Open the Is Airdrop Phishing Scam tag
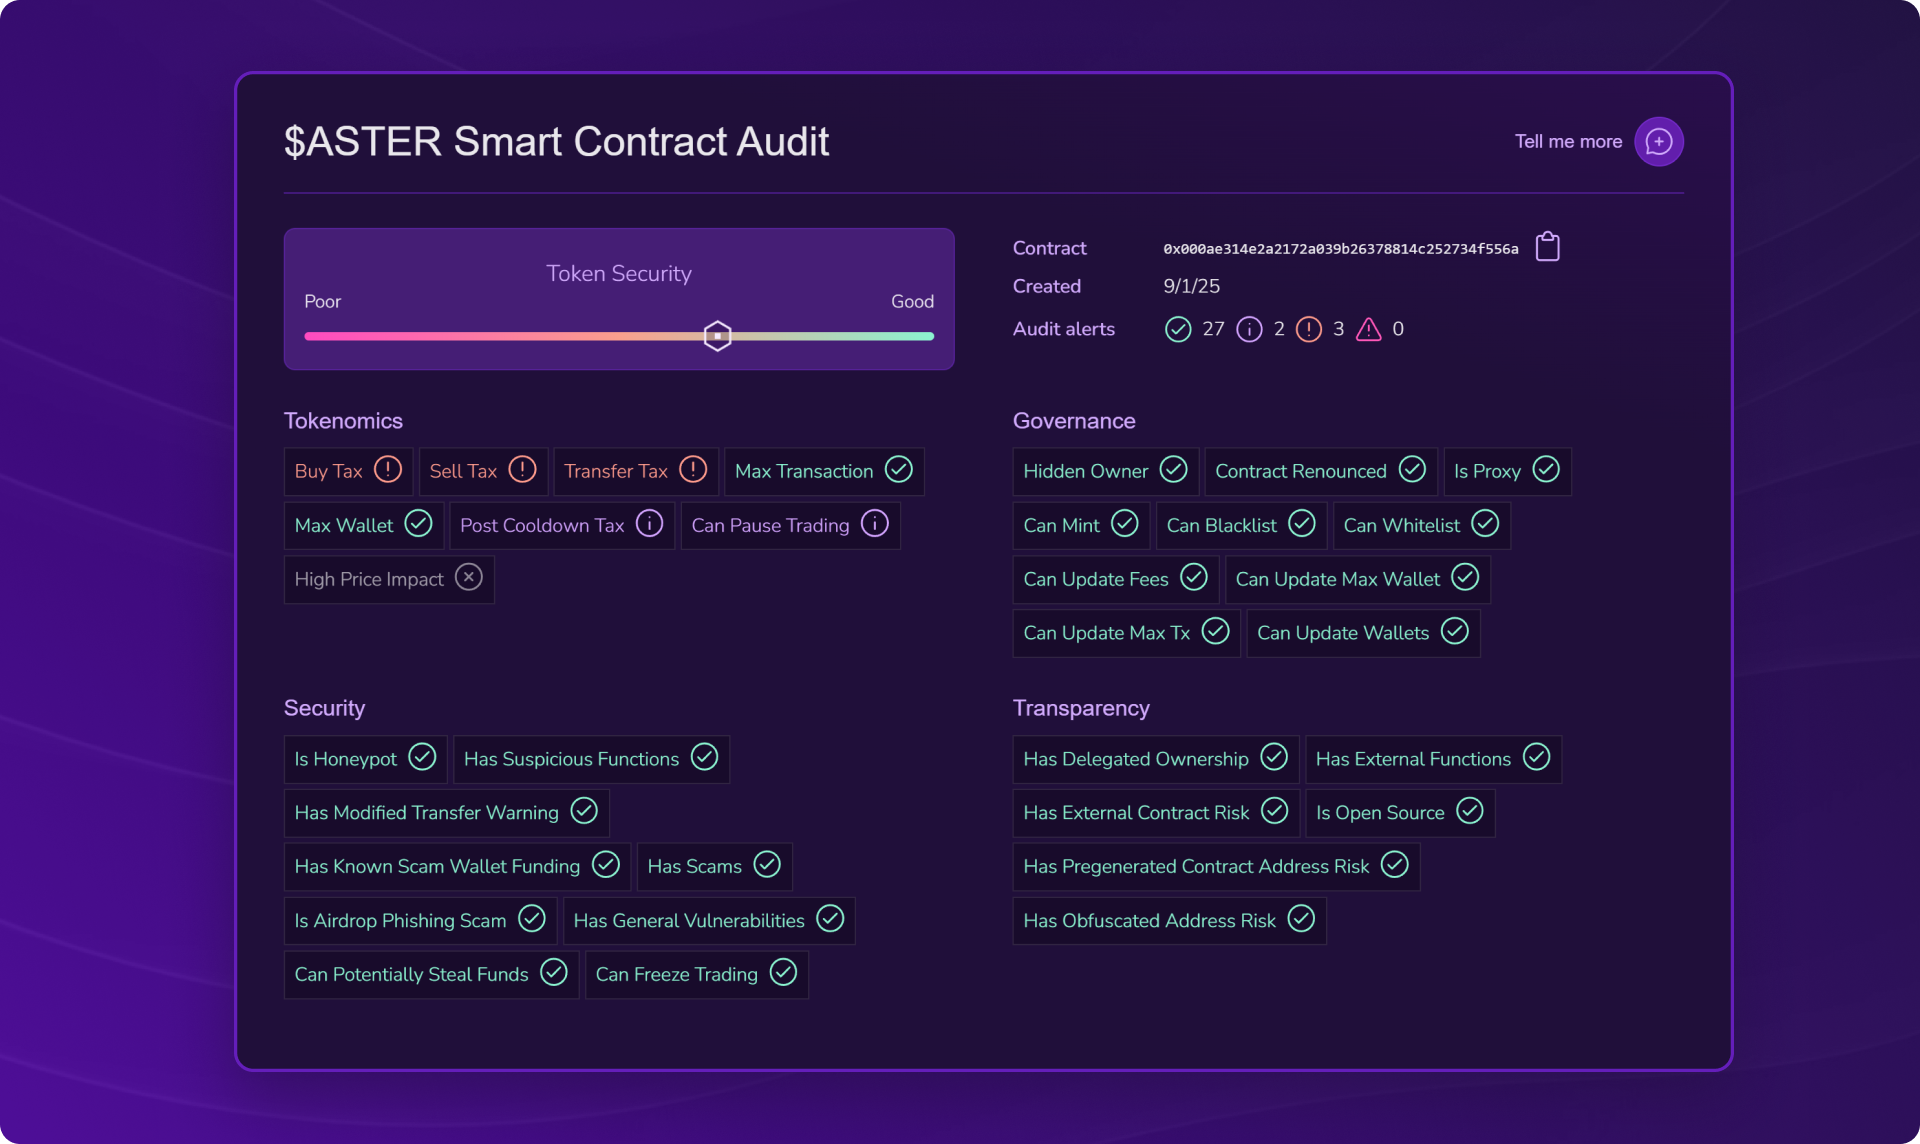The height and width of the screenshot is (1144, 1920). [x=420, y=920]
